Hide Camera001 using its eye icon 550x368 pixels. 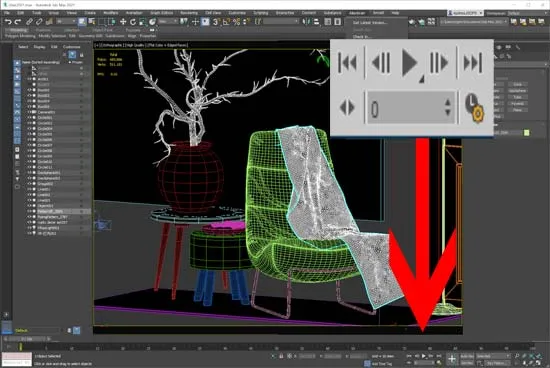(x=29, y=112)
